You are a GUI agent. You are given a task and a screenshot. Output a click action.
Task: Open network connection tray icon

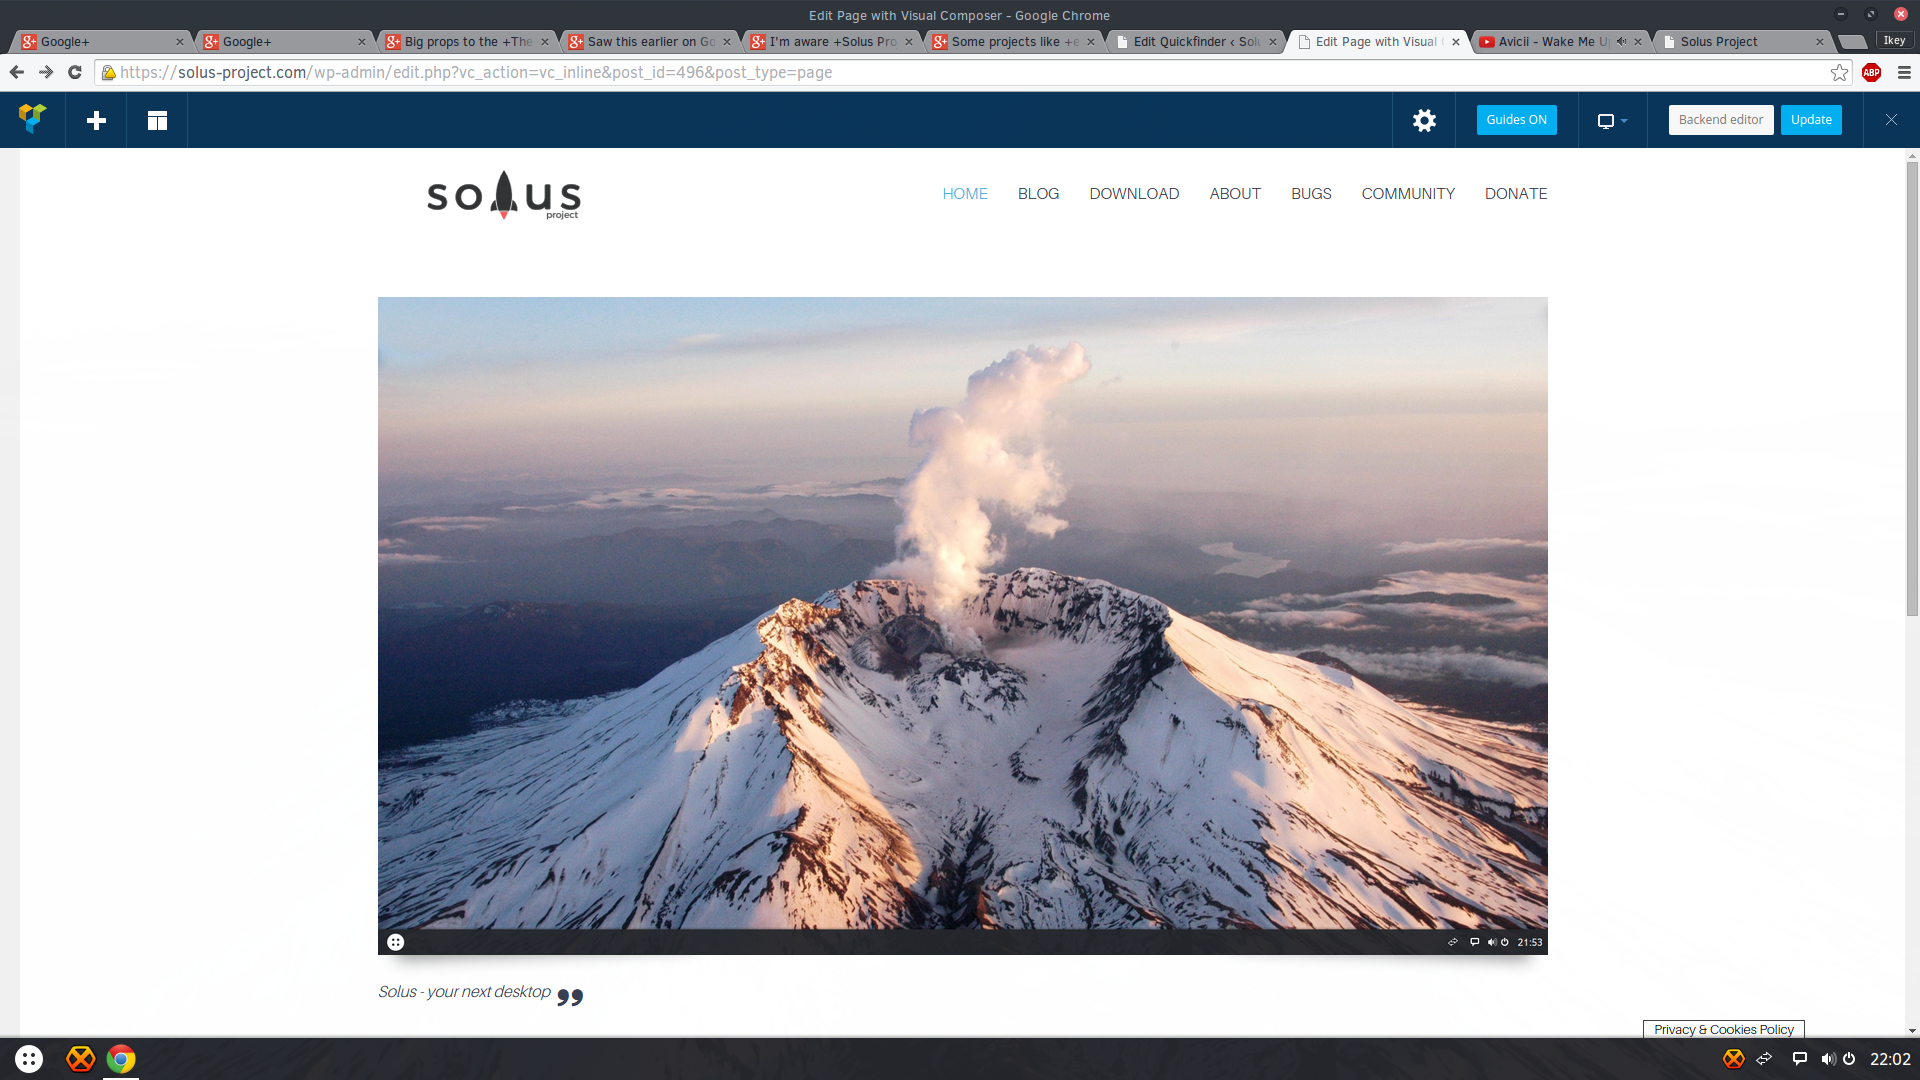[x=1764, y=1059]
